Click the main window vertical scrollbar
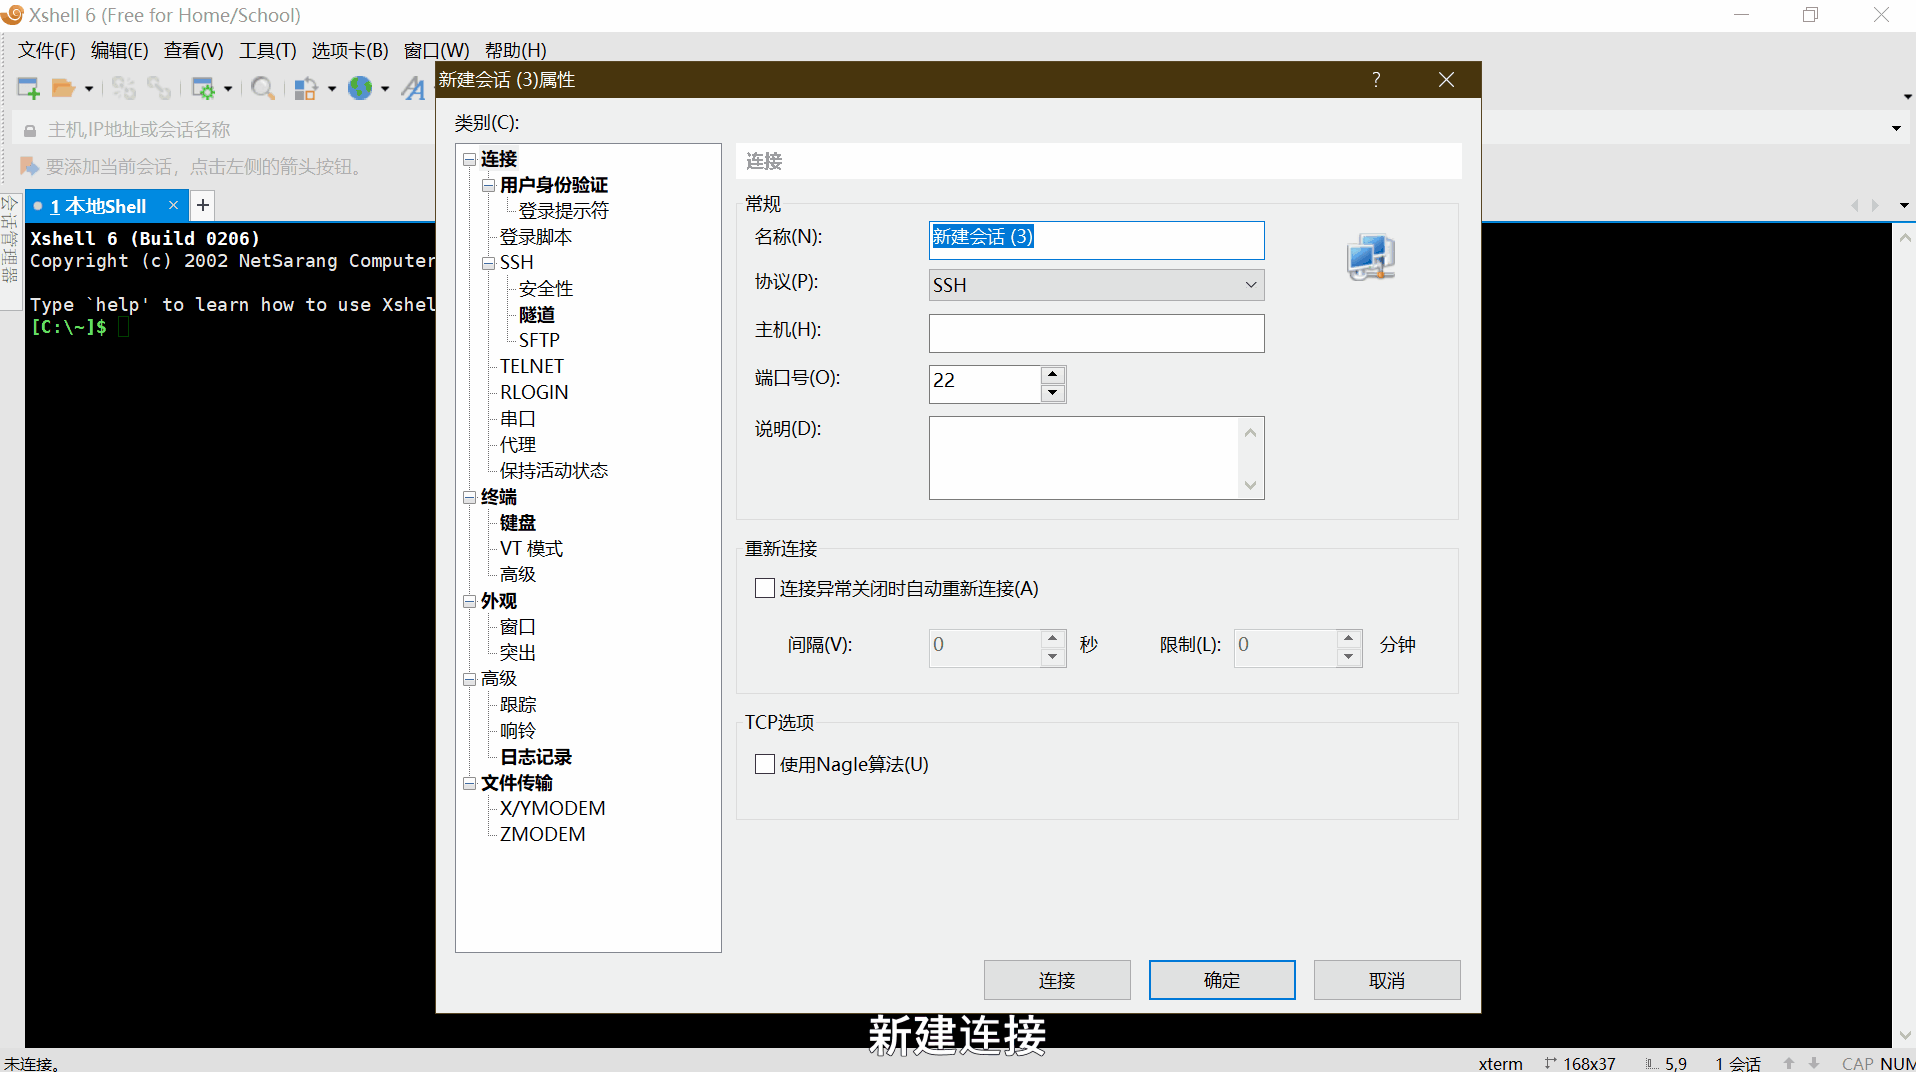The width and height of the screenshot is (1916, 1072). coord(1905,636)
